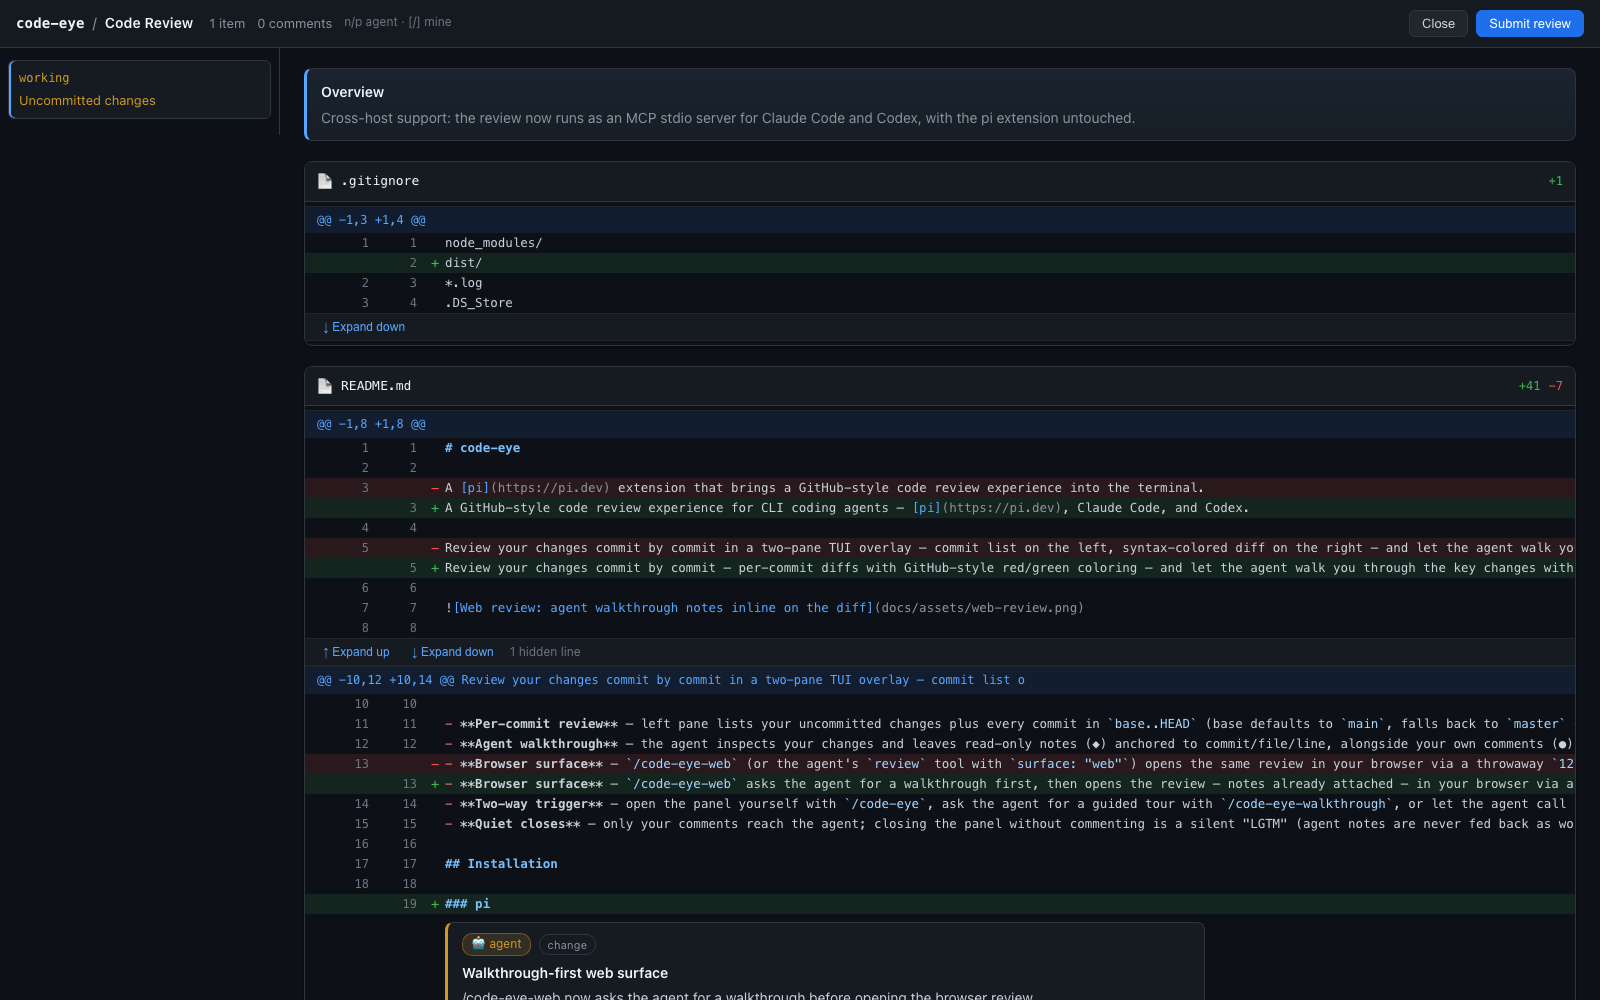Click the 1 item counter
Image resolution: width=1600 pixels, height=1000 pixels.
click(227, 23)
